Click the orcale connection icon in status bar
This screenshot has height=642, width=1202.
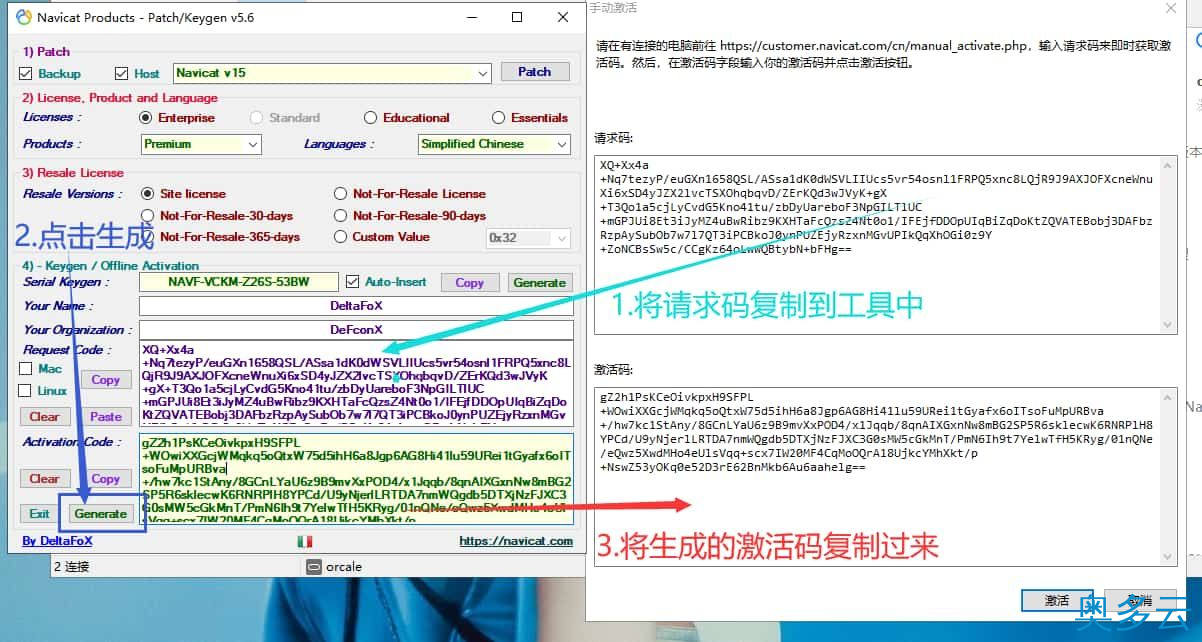coord(314,567)
